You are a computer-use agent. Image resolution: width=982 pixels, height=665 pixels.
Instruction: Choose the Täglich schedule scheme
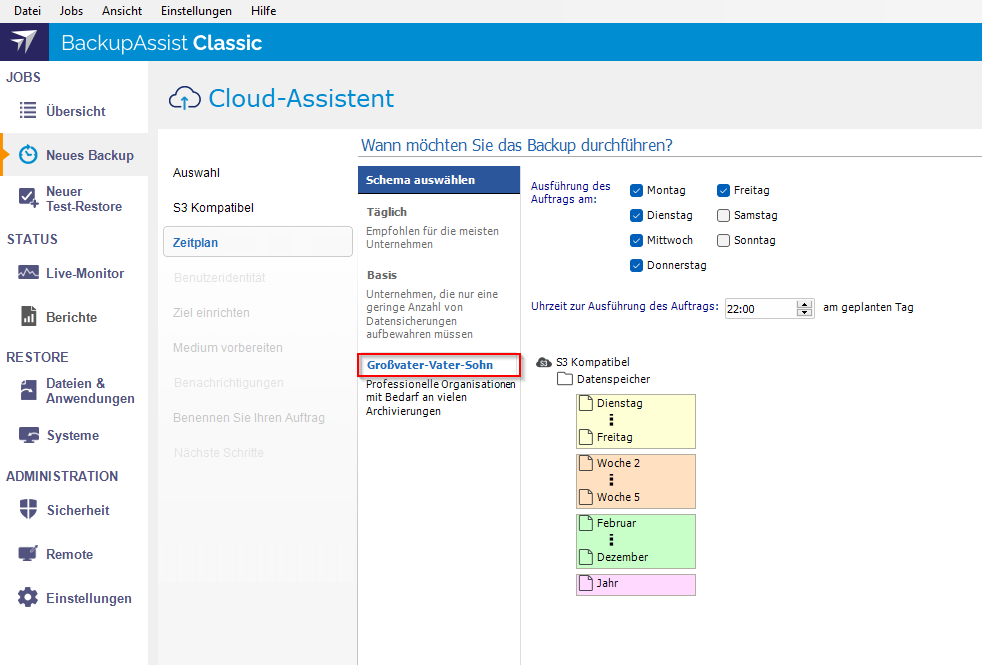387,212
